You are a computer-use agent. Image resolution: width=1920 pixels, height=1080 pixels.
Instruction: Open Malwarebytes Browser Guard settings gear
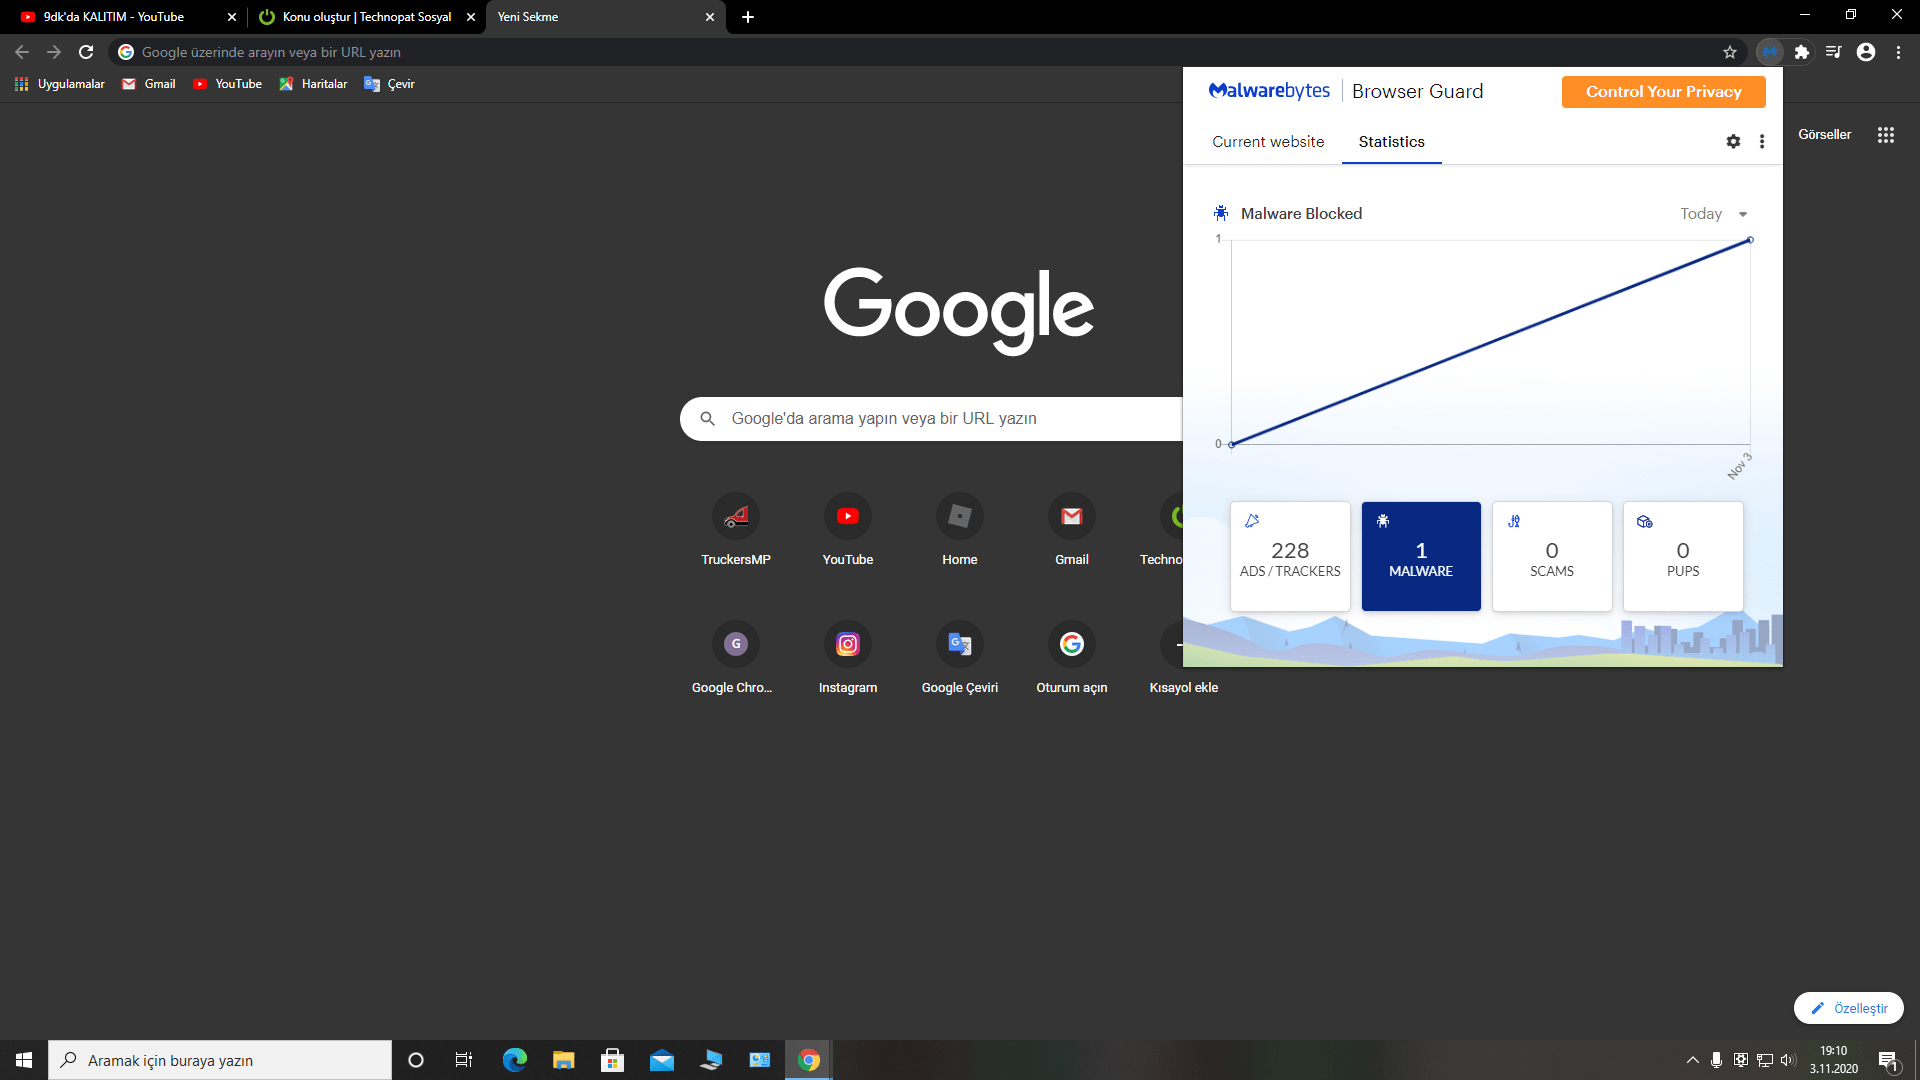coord(1733,142)
